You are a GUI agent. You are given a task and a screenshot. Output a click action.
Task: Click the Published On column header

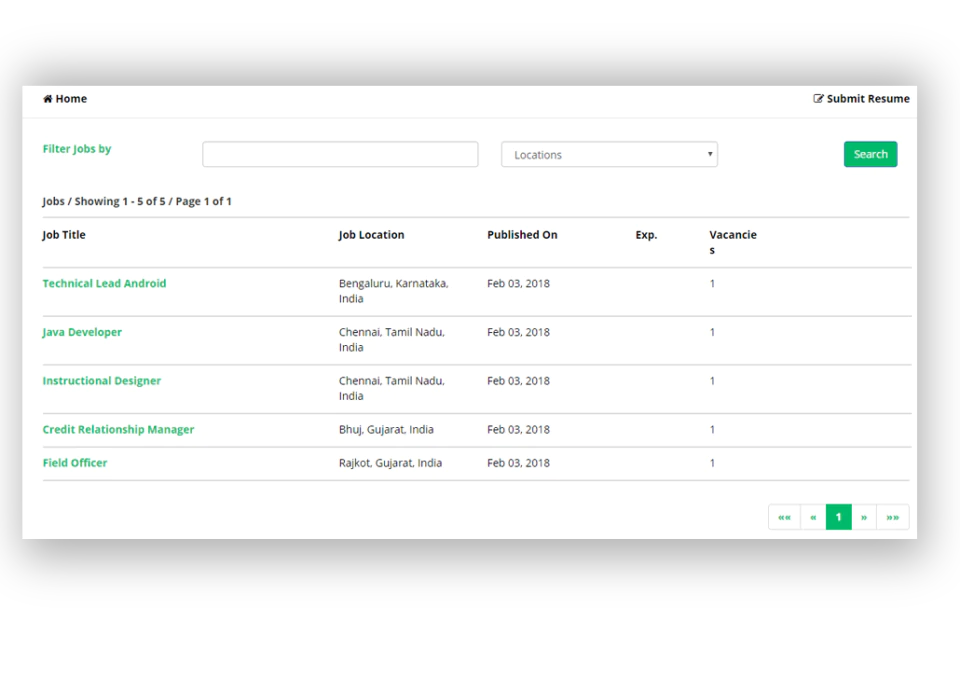(522, 235)
